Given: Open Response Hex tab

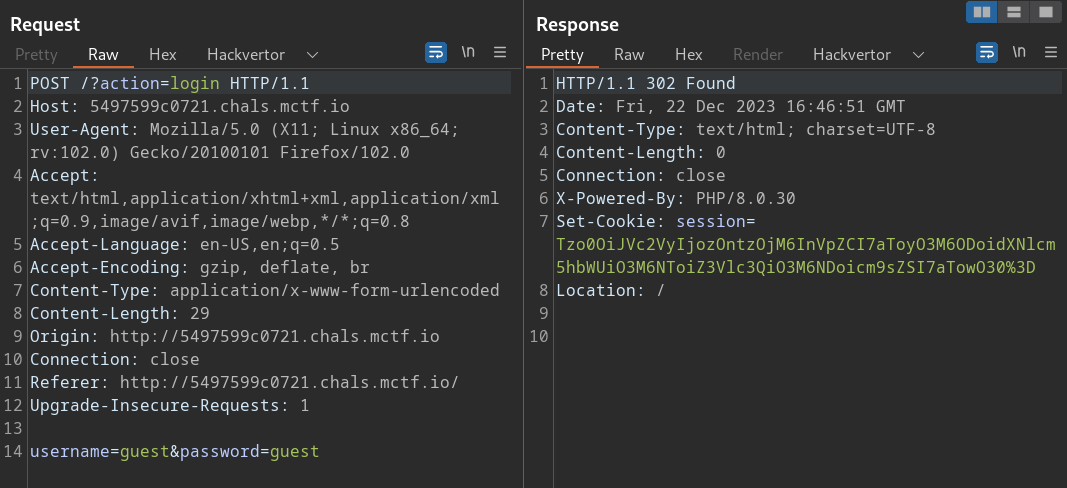Looking at the screenshot, I should [688, 54].
